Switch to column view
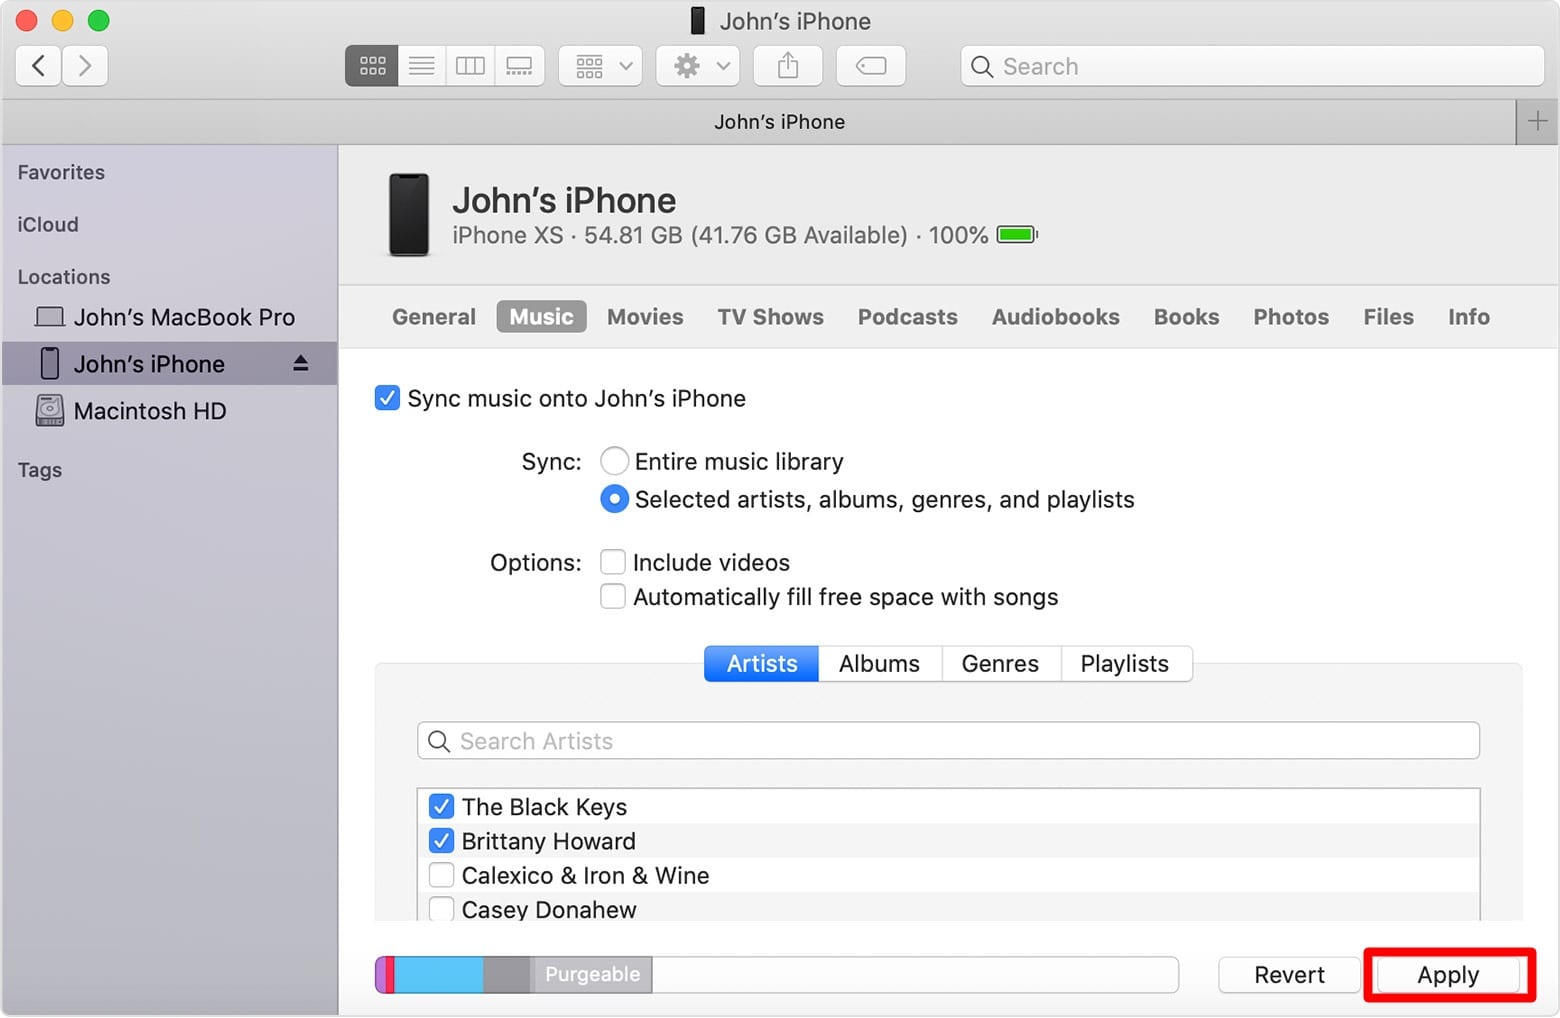 [470, 66]
